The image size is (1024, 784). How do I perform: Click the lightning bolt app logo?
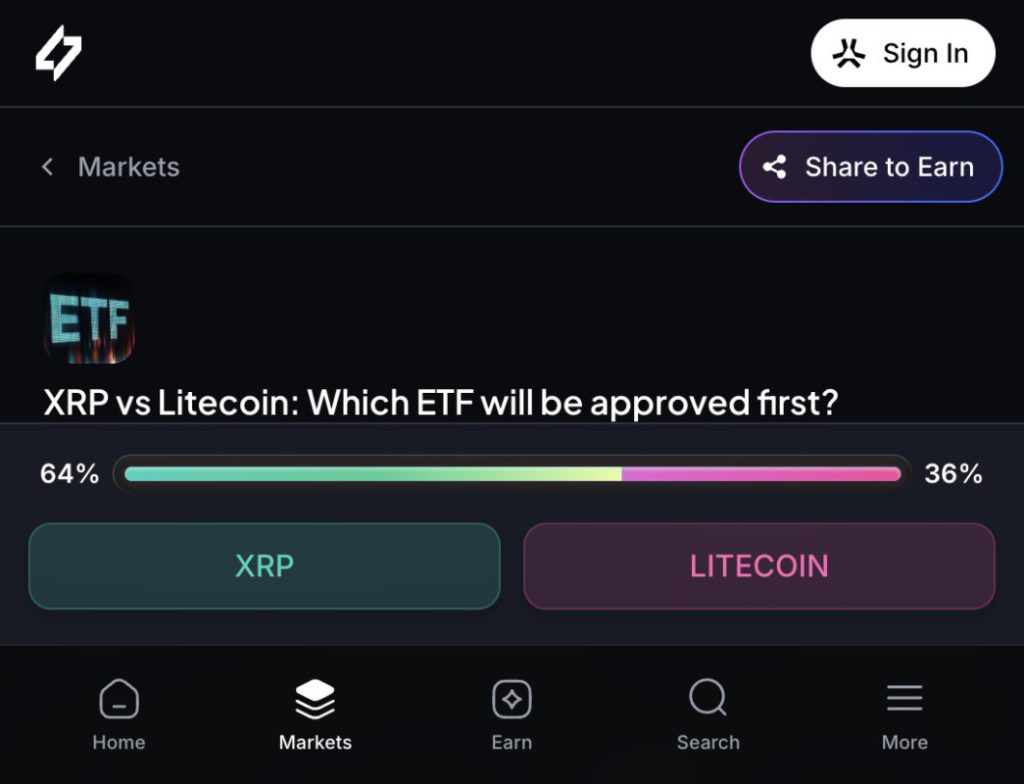(59, 53)
